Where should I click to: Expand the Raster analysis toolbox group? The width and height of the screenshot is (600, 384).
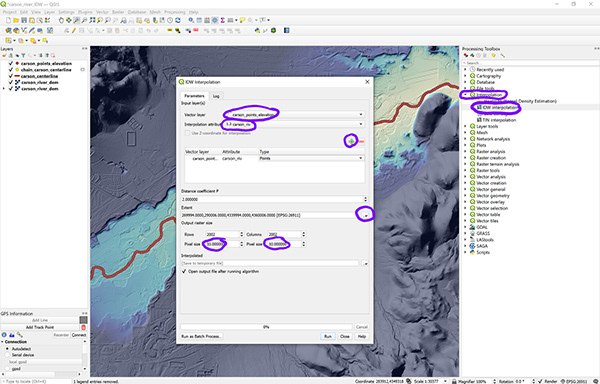click(465, 151)
